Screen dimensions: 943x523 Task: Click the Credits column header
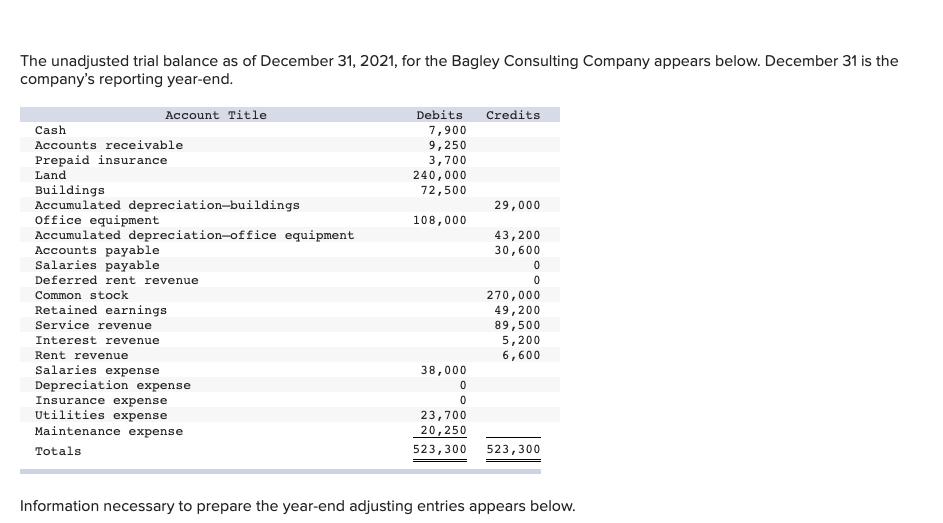[513, 115]
